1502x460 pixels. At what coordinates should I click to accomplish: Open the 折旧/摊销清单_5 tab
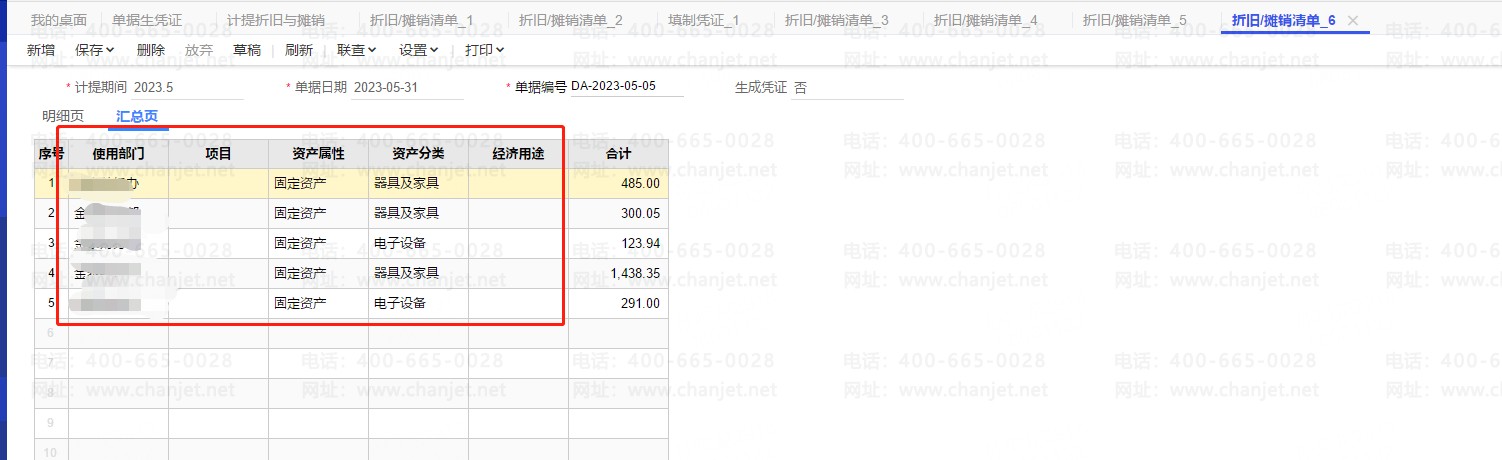[1135, 20]
